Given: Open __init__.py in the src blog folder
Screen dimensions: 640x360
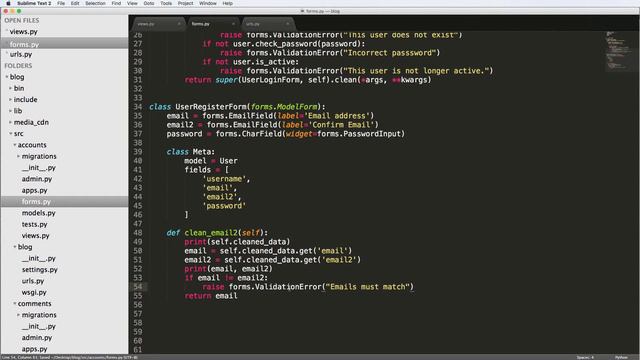Looking at the screenshot, I should 38,258.
